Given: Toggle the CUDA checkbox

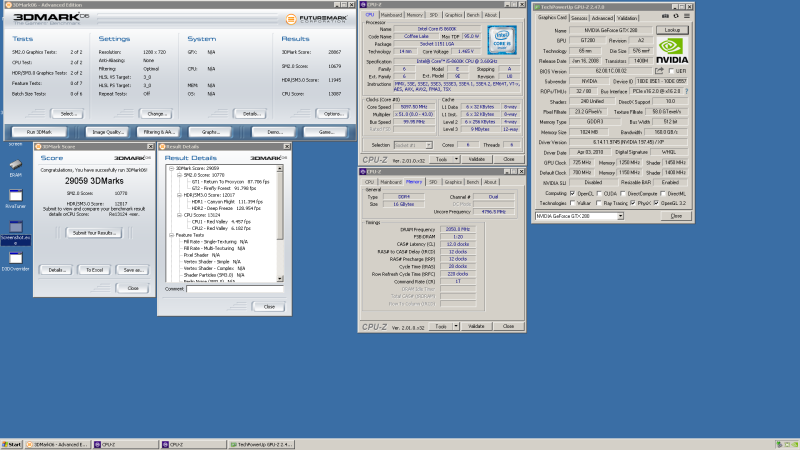Looking at the screenshot, I should click(x=599, y=193).
